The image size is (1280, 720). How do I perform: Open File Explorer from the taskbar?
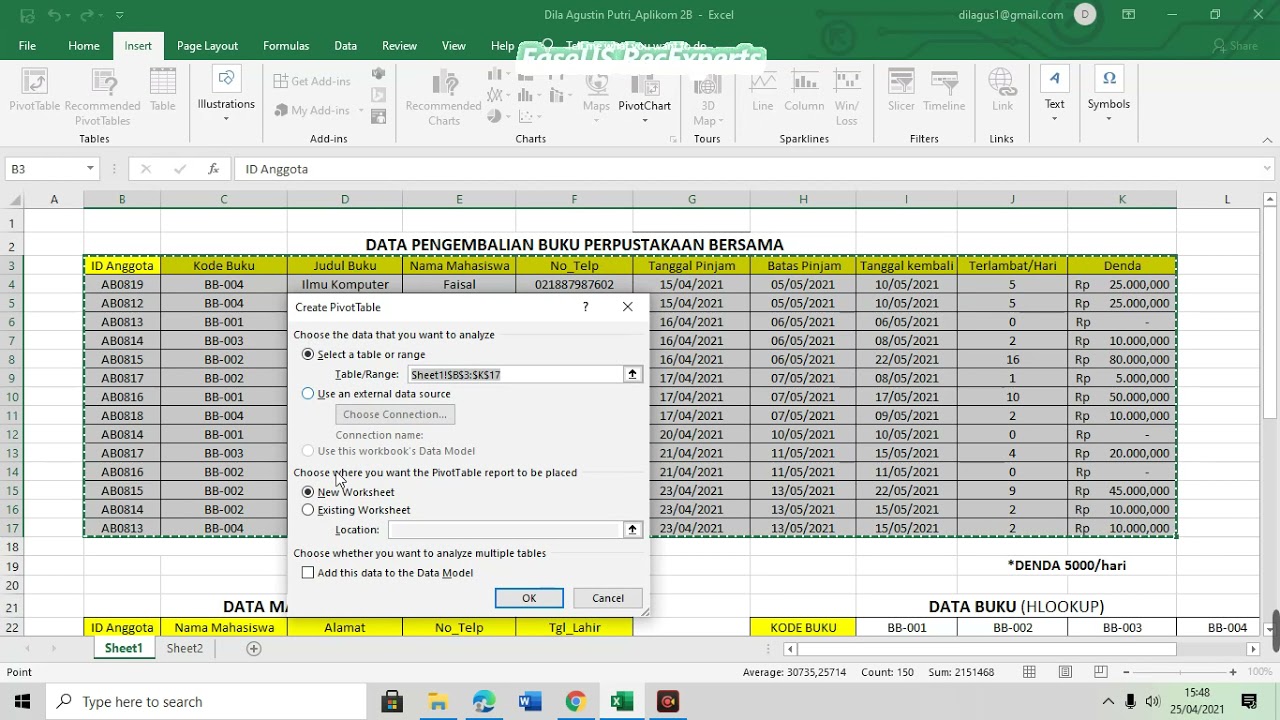[x=438, y=702]
